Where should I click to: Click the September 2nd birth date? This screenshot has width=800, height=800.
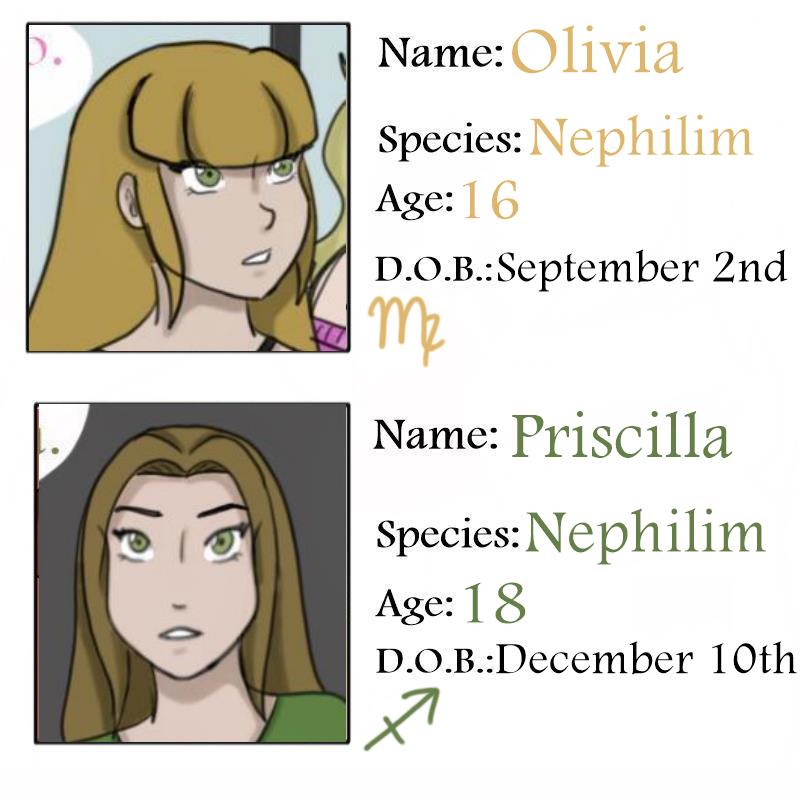642,268
